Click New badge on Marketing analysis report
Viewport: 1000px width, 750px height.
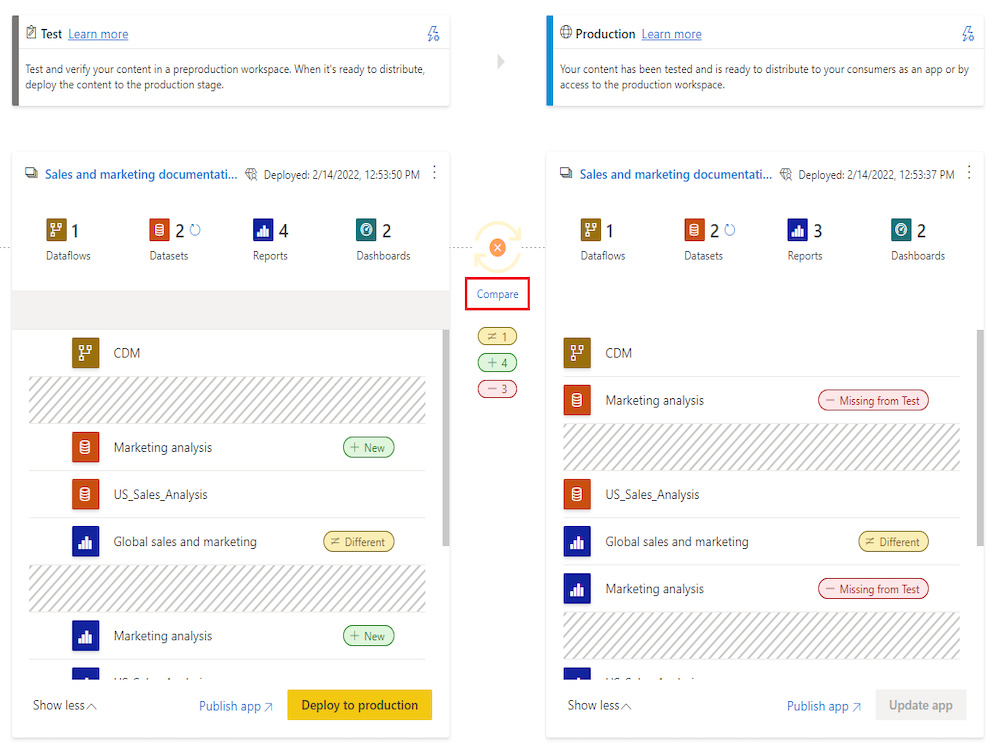click(x=369, y=636)
